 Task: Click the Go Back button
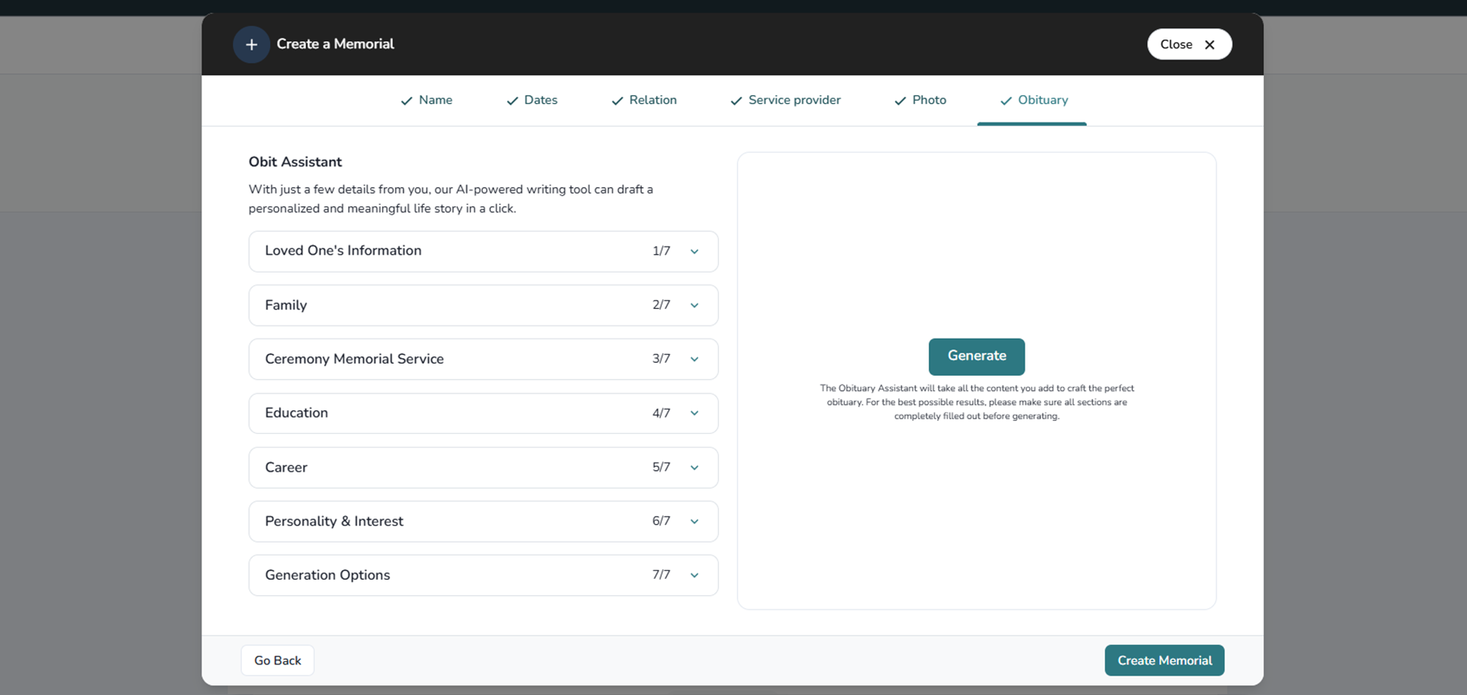coord(277,660)
